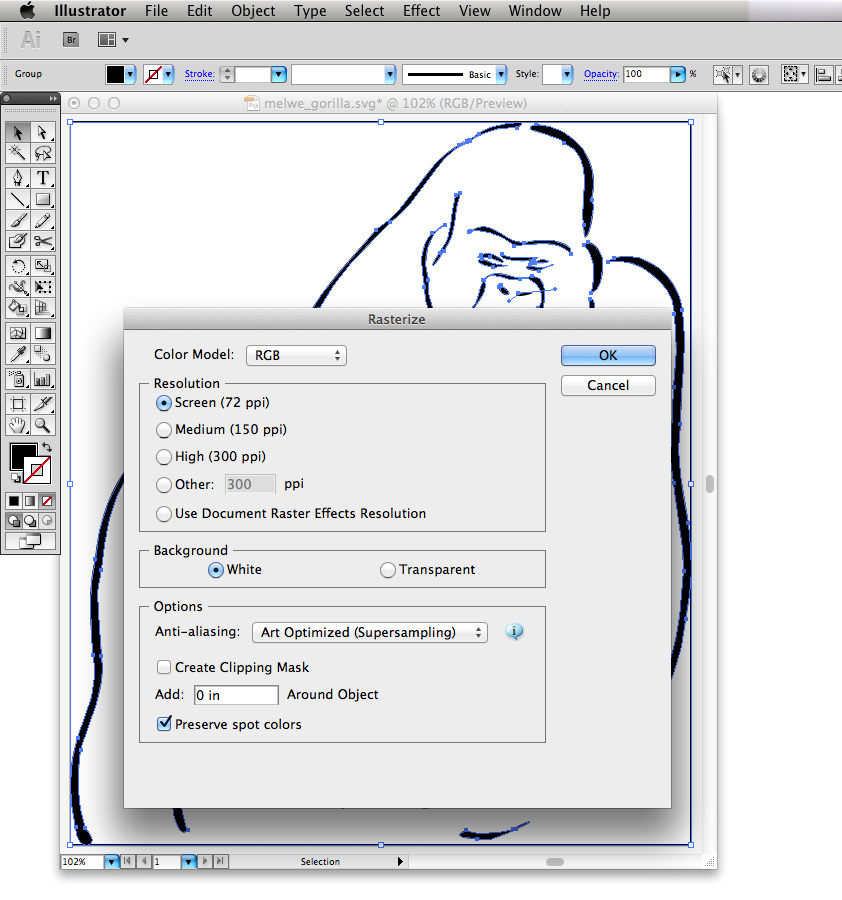Grab the Hand tool
This screenshot has width=842, height=900.
click(x=16, y=424)
